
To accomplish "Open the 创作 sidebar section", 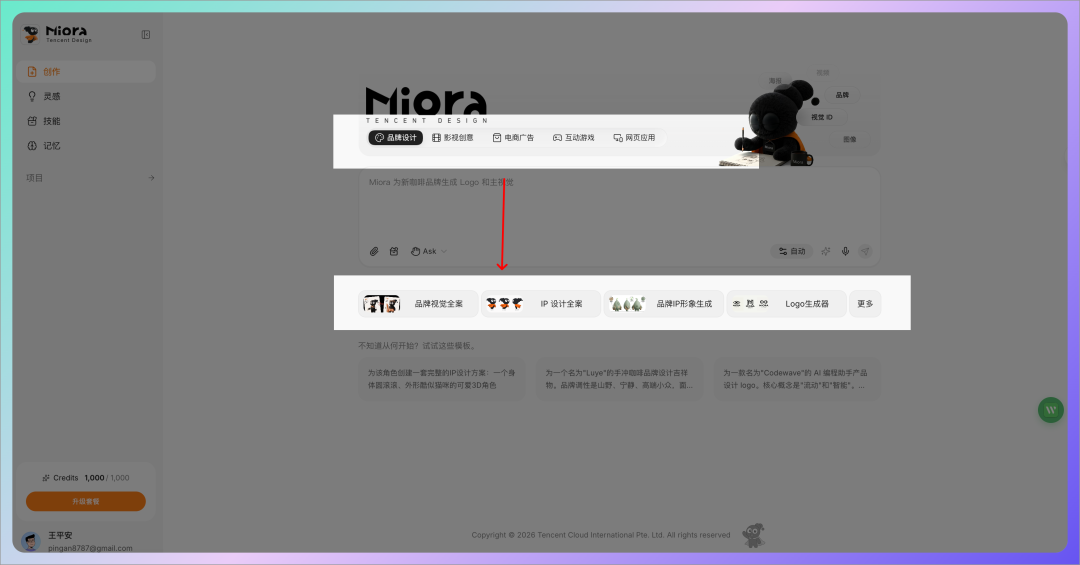I will 86,72.
